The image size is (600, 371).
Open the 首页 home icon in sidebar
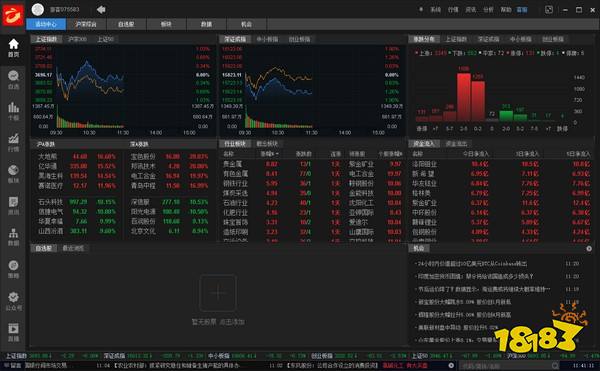point(13,48)
